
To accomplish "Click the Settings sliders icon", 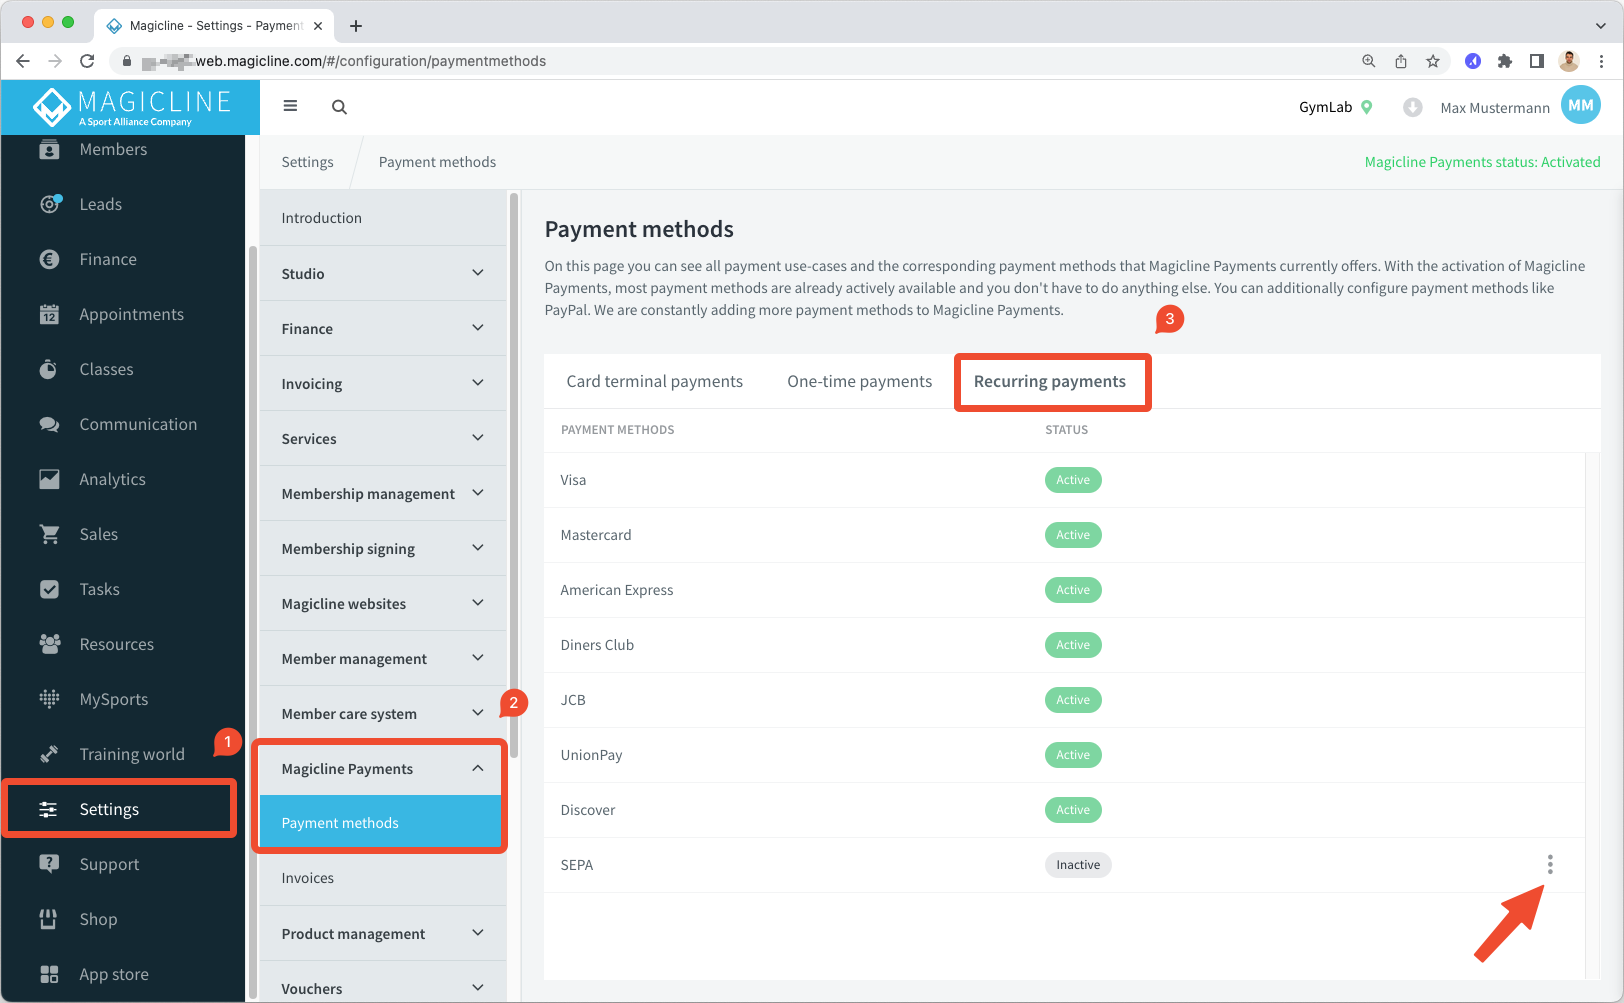I will [48, 809].
